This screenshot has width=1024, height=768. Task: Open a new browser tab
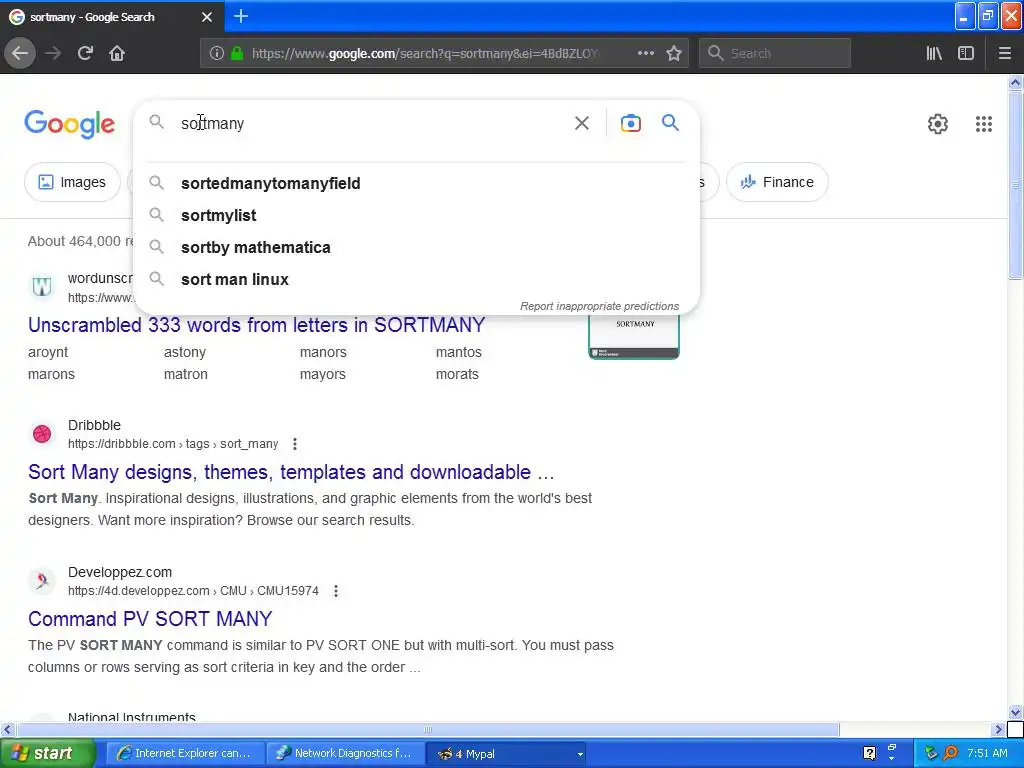[241, 16]
